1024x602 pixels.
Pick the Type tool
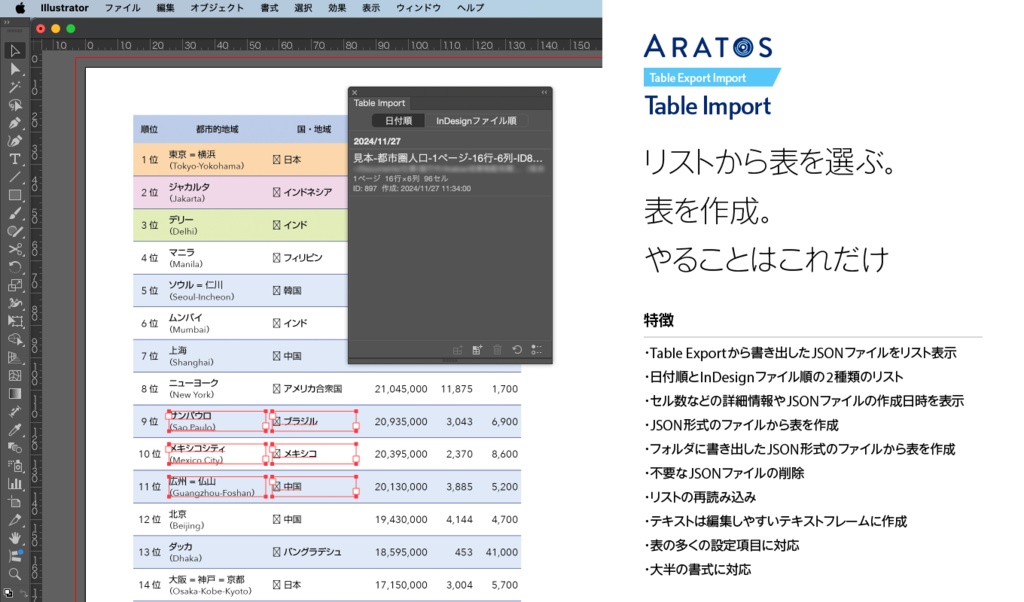[x=14, y=159]
